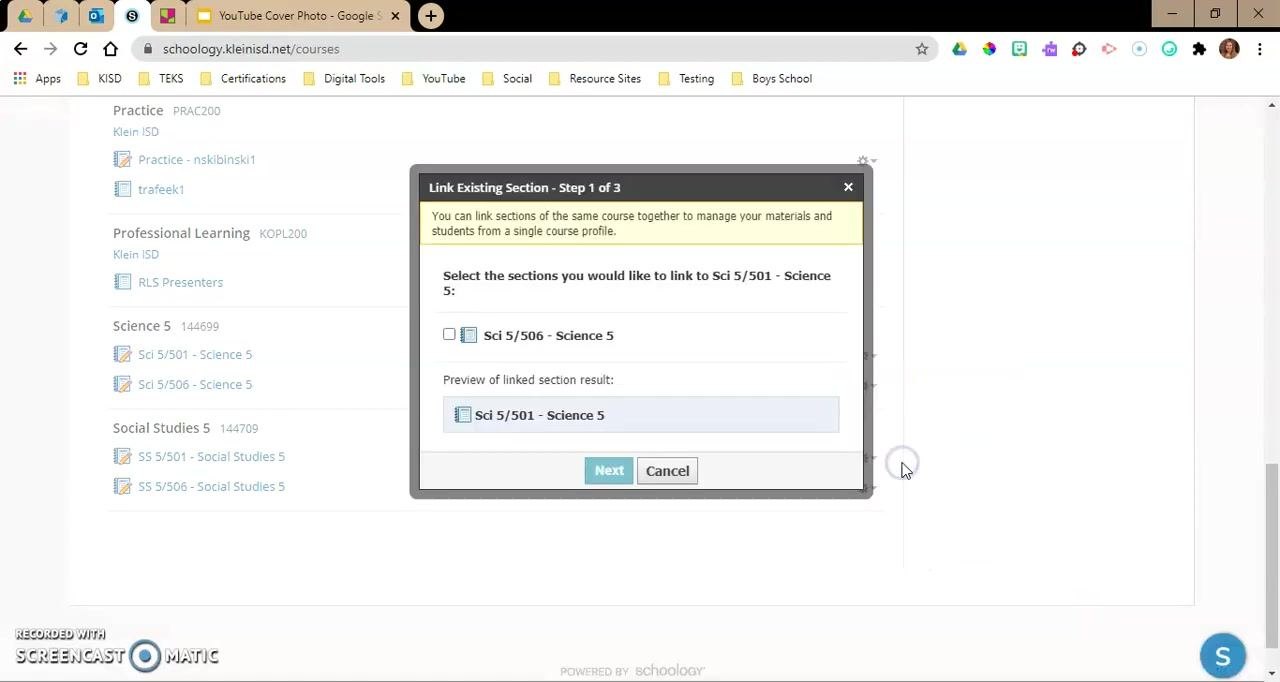Open the Digital Tools bookmarks folder
Screen dimensions: 1280x682
tap(344, 78)
